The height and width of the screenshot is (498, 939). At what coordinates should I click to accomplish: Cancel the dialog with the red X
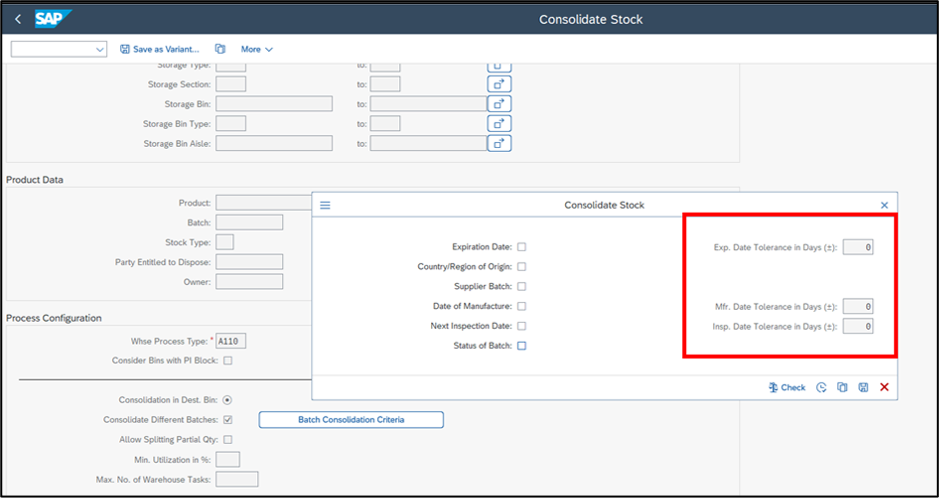pos(885,387)
